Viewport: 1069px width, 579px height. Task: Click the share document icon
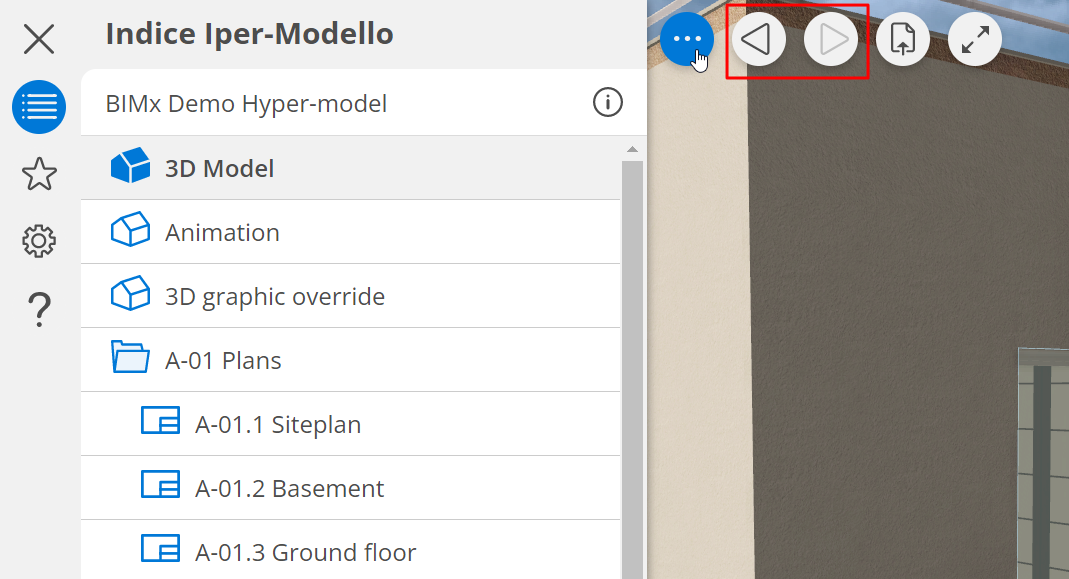tap(903, 40)
